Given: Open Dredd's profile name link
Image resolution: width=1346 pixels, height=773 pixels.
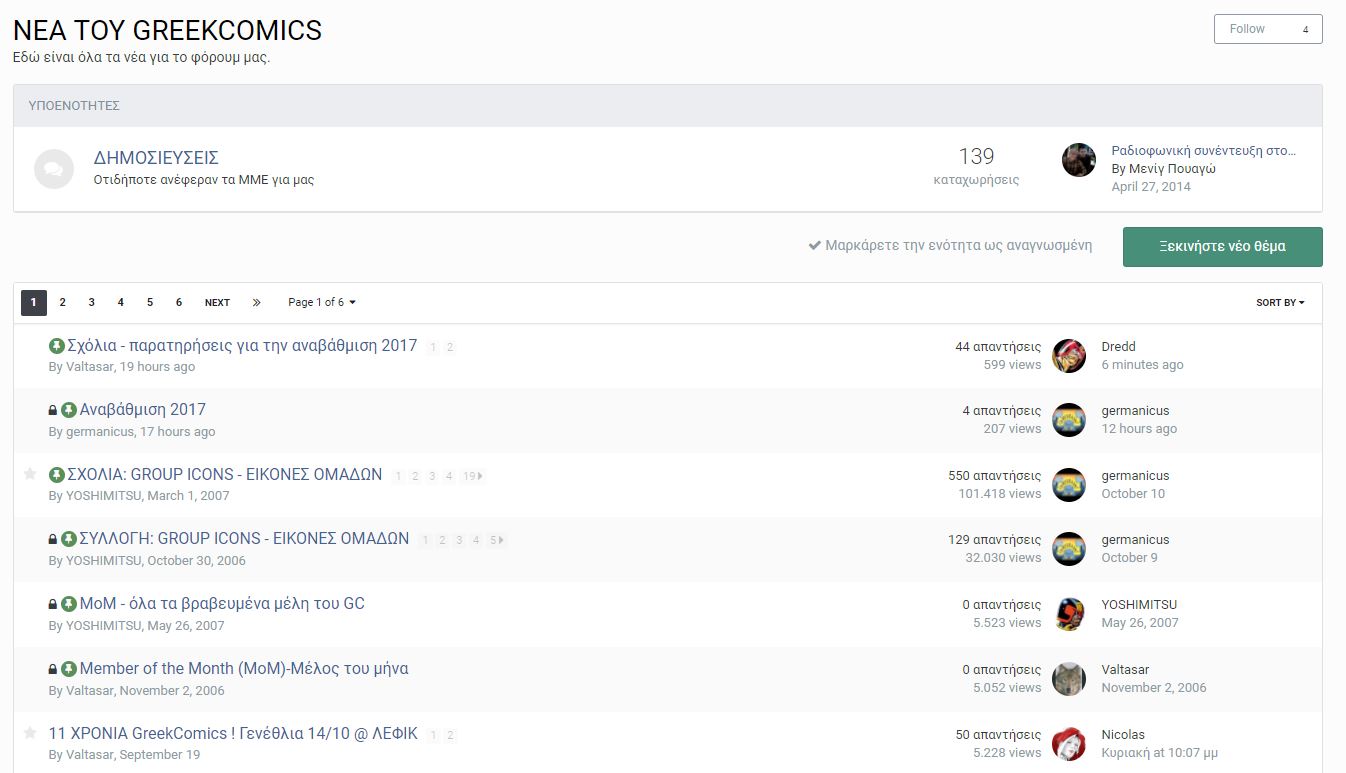Looking at the screenshot, I should [x=1118, y=347].
